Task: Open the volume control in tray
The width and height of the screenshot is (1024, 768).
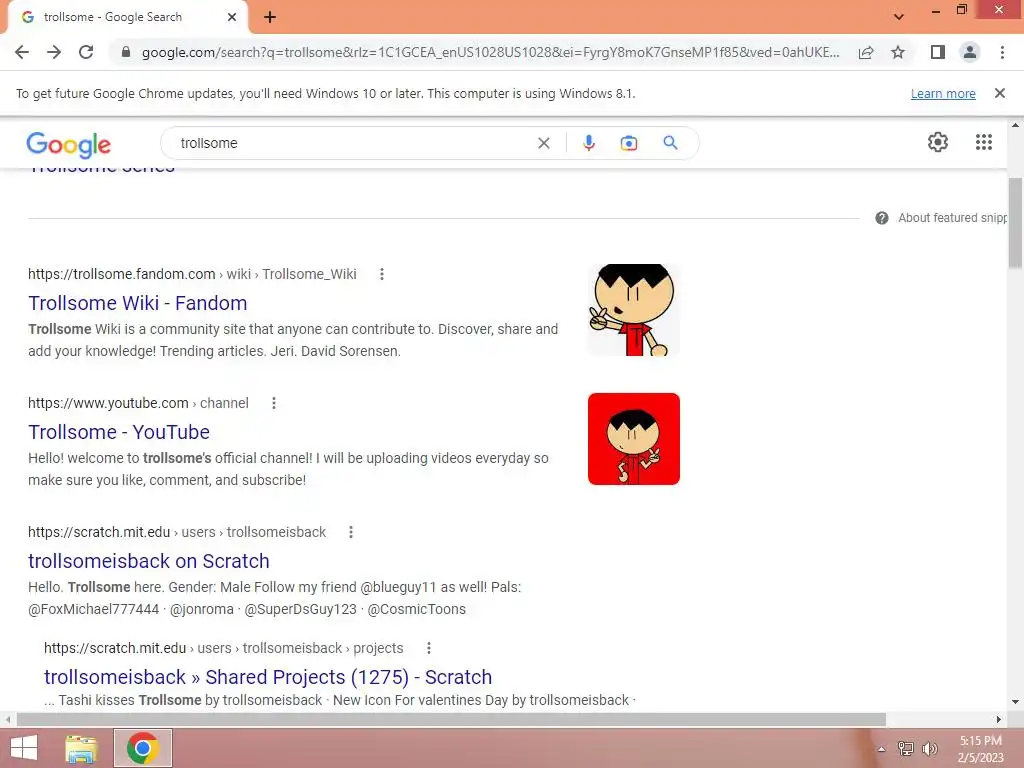Action: pyautogui.click(x=929, y=748)
